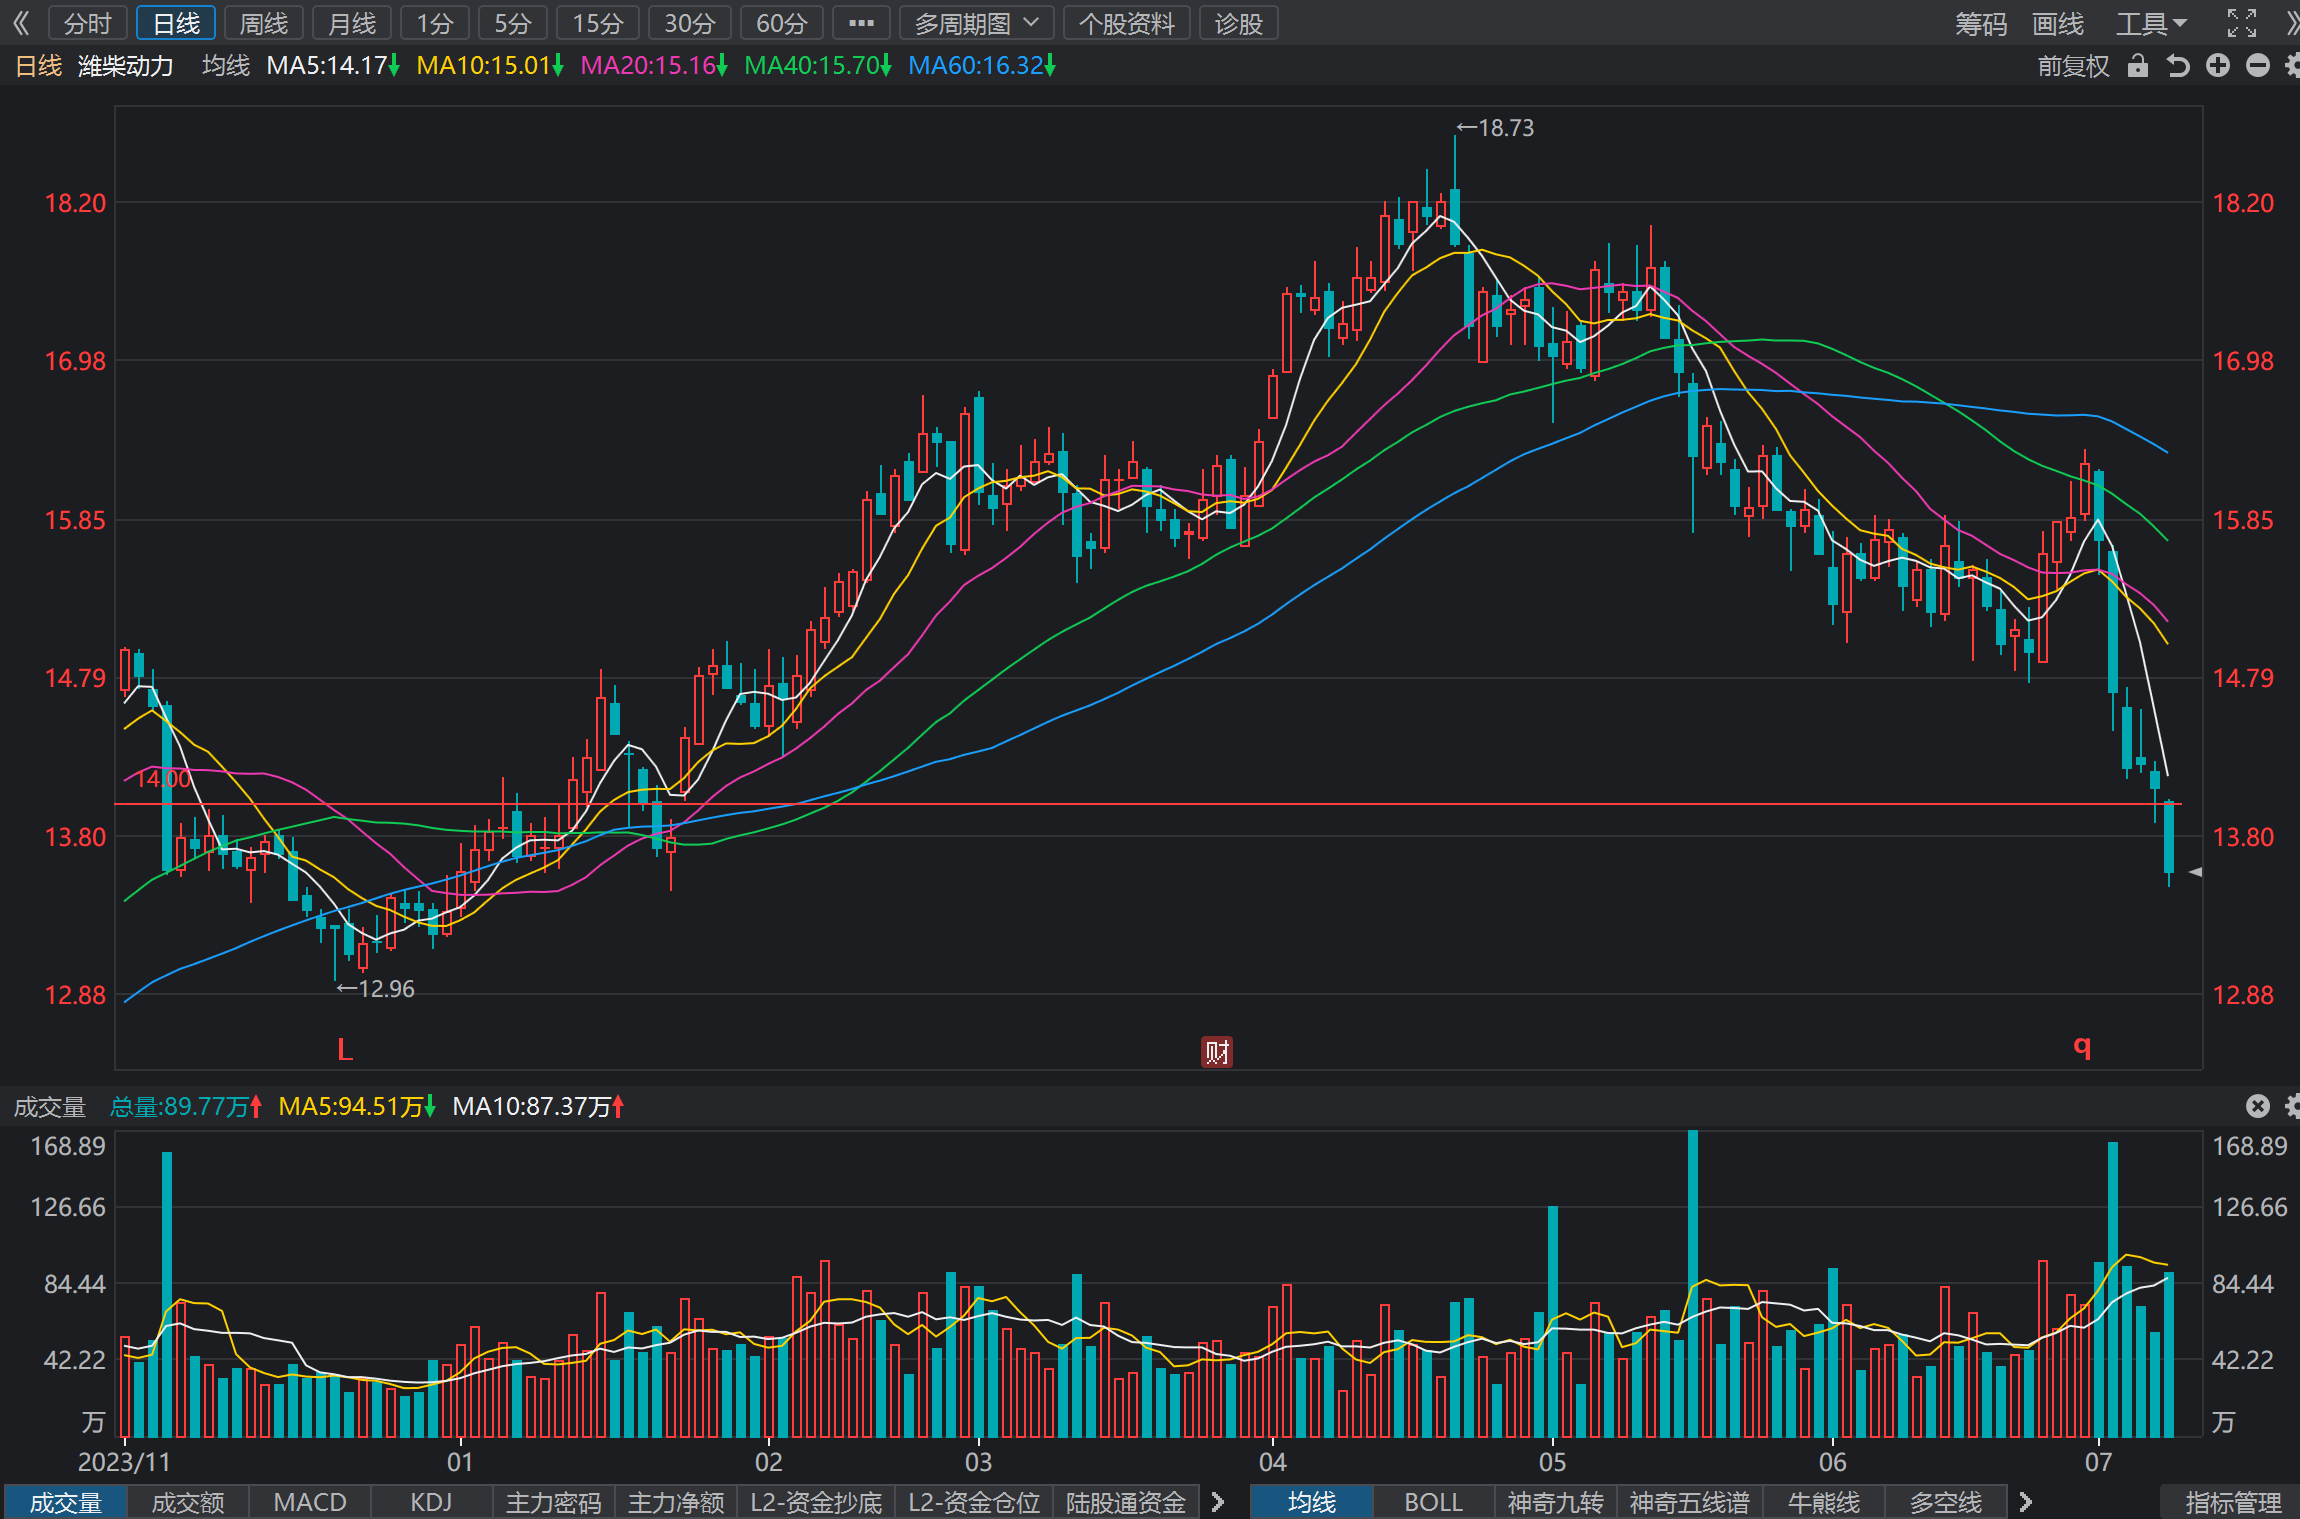The image size is (2300, 1519).
Task: Select the MACD indicator tab
Action: click(x=310, y=1502)
